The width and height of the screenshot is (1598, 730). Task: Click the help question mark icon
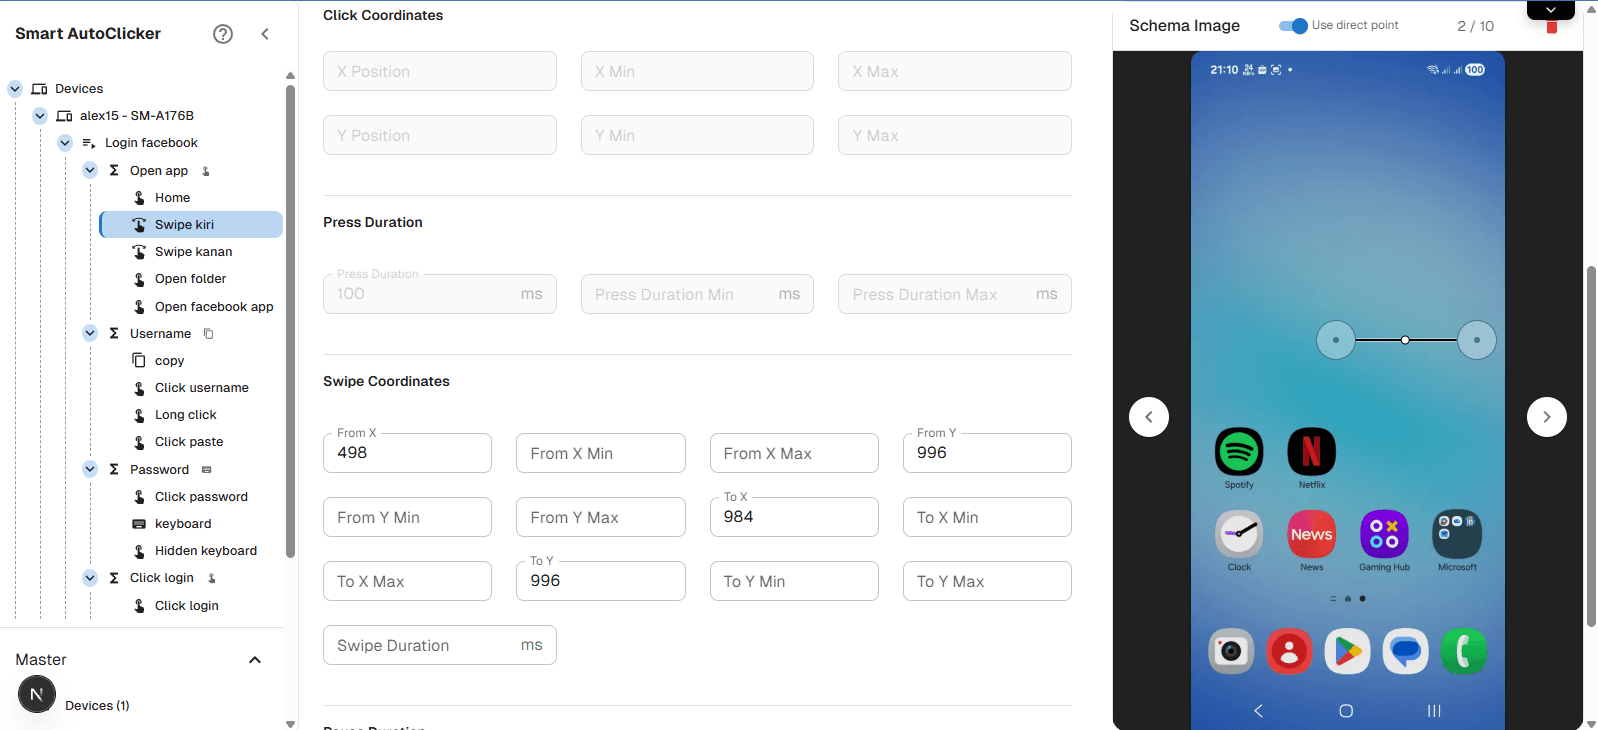tap(223, 34)
